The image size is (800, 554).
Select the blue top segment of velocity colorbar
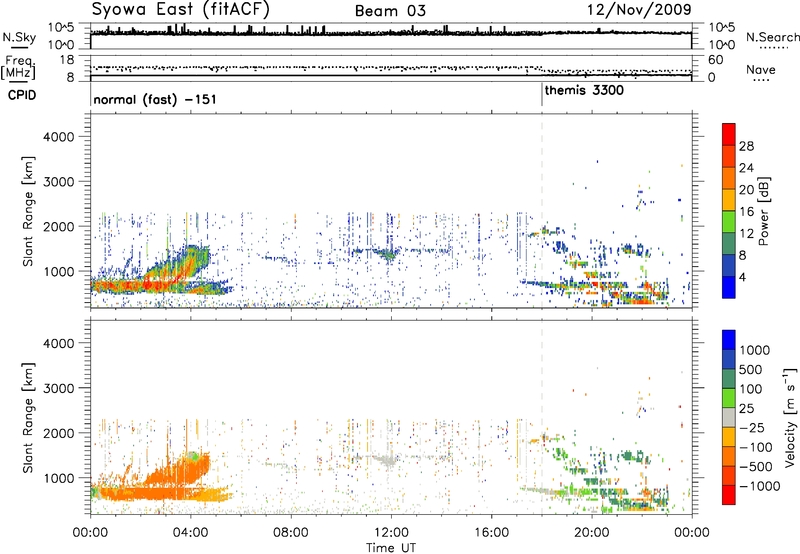[x=729, y=340]
